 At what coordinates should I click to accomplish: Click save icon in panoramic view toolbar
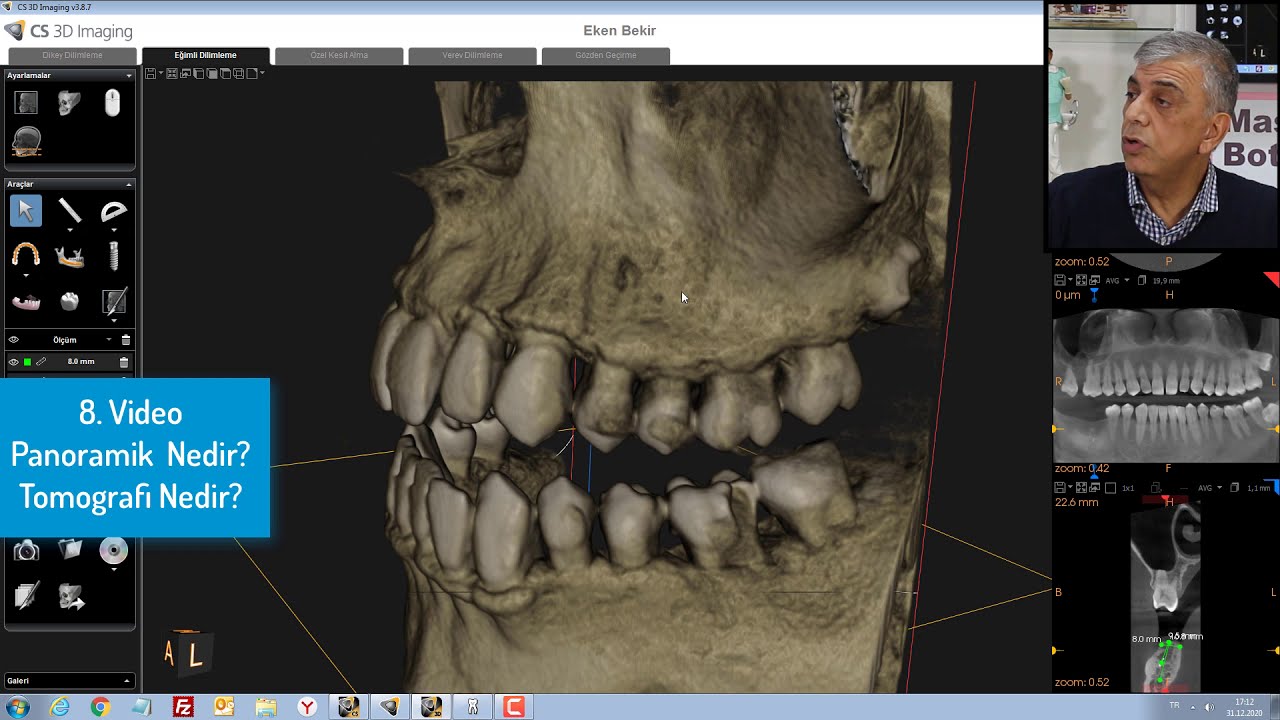(1060, 280)
